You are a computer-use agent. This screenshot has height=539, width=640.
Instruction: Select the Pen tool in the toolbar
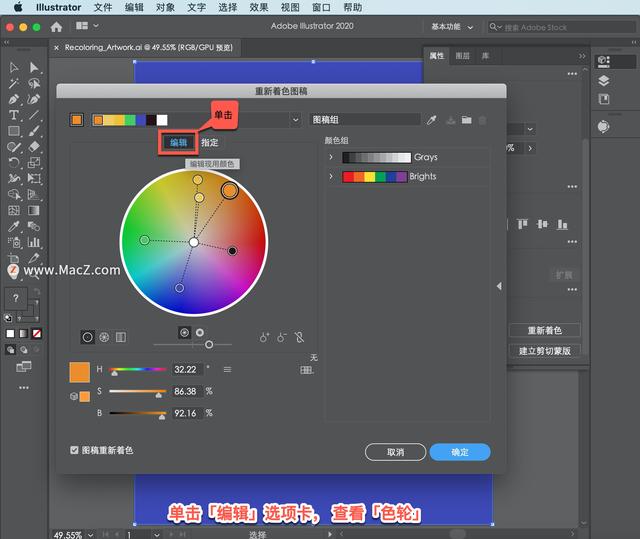[x=14, y=99]
